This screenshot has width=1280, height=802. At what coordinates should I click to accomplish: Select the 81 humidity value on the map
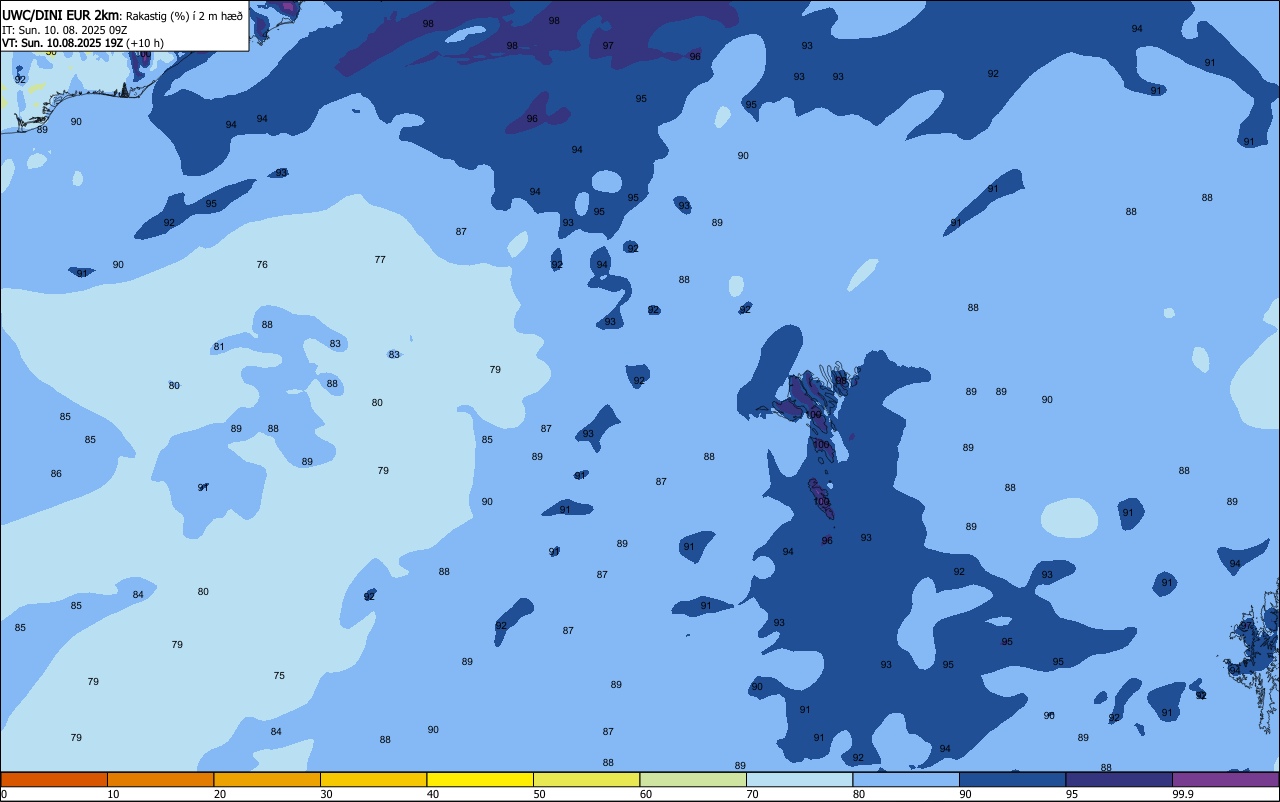[219, 347]
